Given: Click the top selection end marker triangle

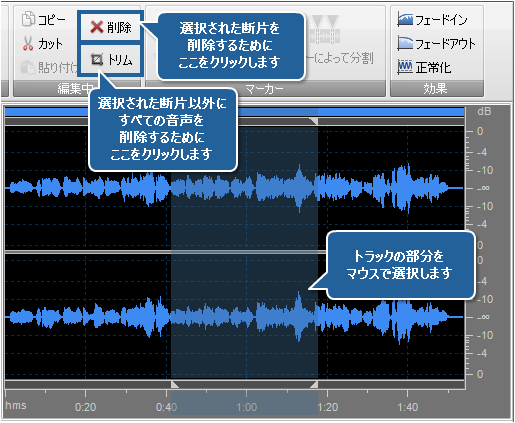Looking at the screenshot, I should 314,121.
